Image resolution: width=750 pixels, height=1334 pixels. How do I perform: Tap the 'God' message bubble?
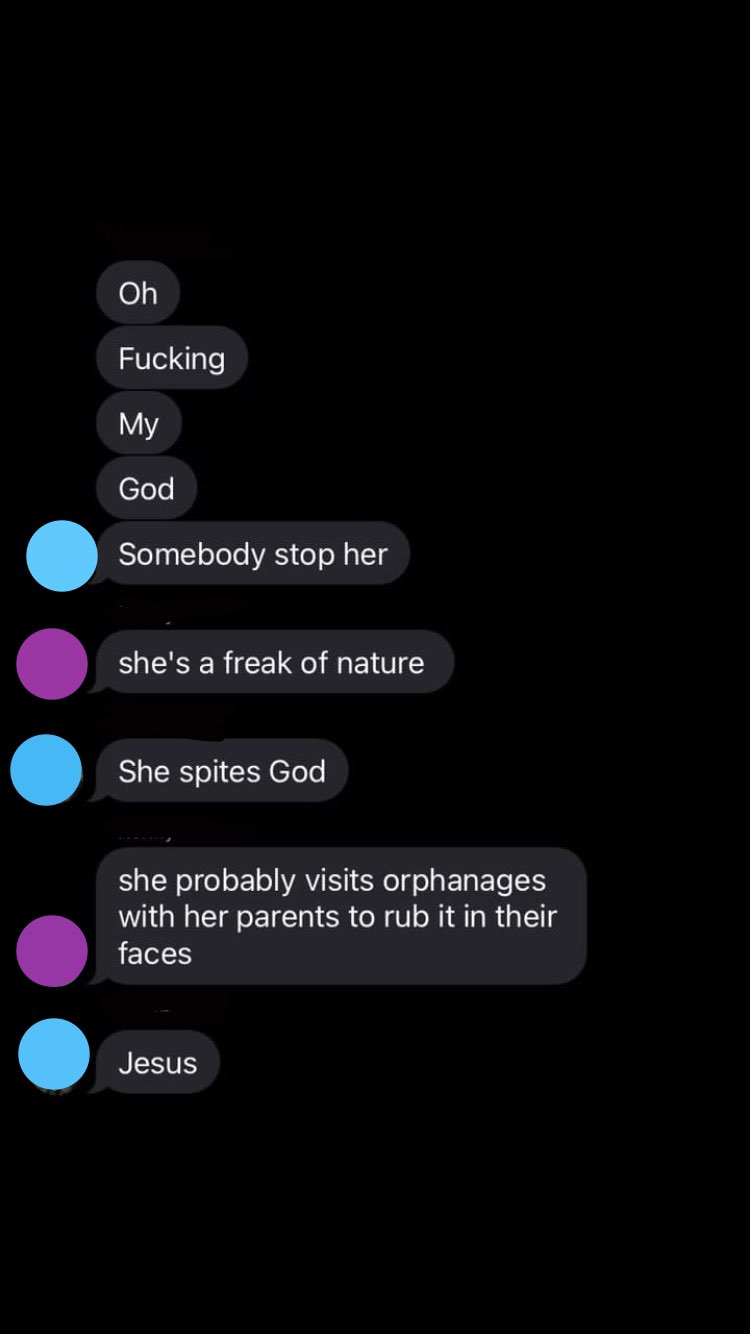tap(147, 488)
